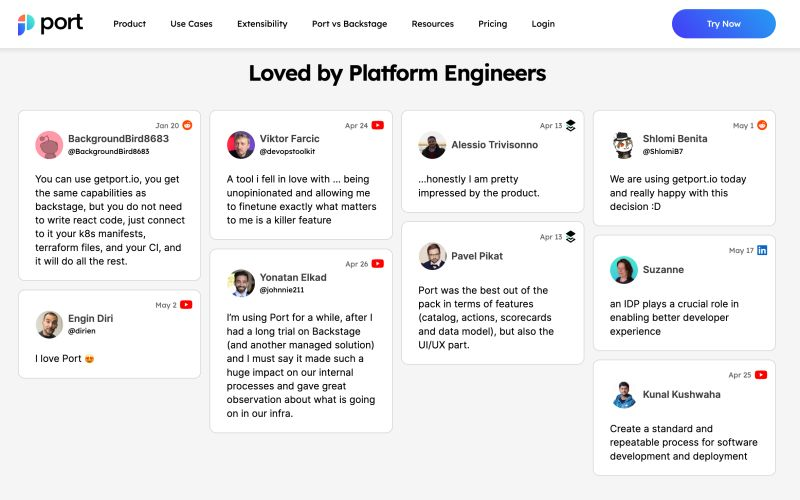Viewport: 800px width, 500px height.
Task: Click the Login link
Action: 543,24
